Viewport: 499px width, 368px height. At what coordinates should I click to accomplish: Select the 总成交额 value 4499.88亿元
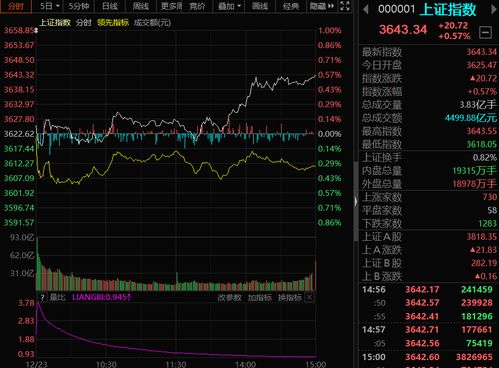(x=471, y=118)
